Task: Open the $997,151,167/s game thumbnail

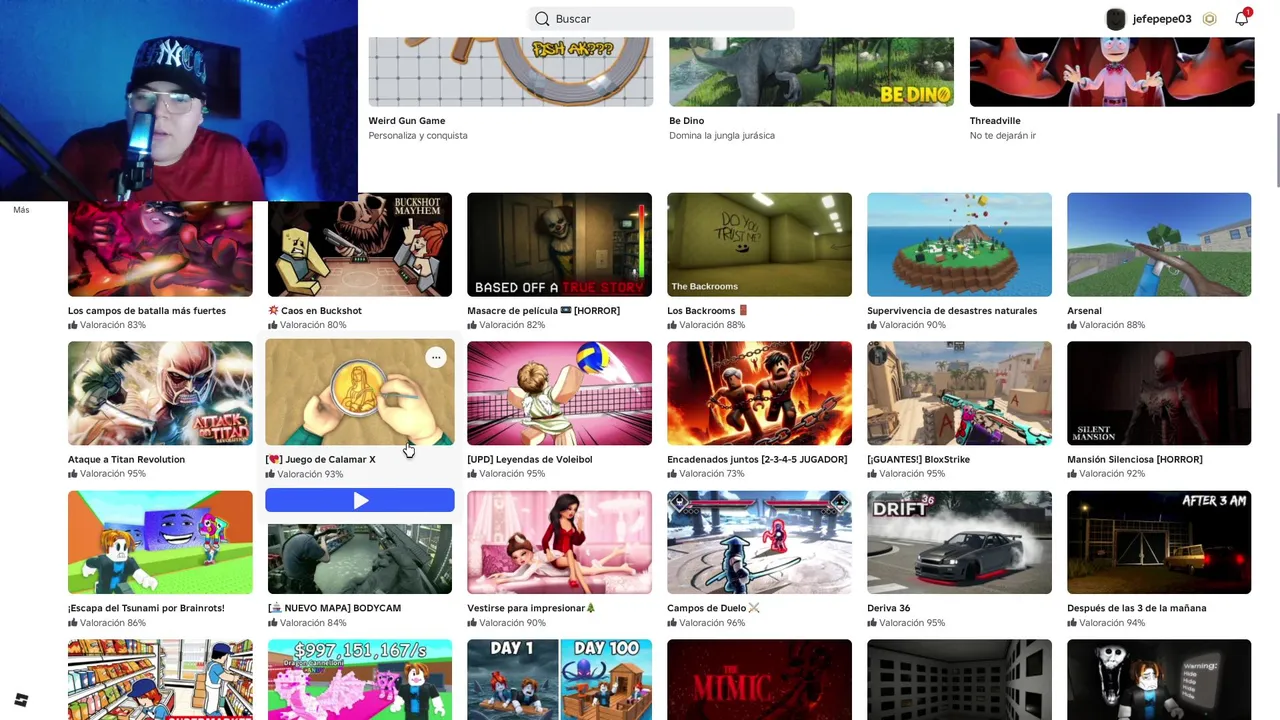Action: click(360, 680)
